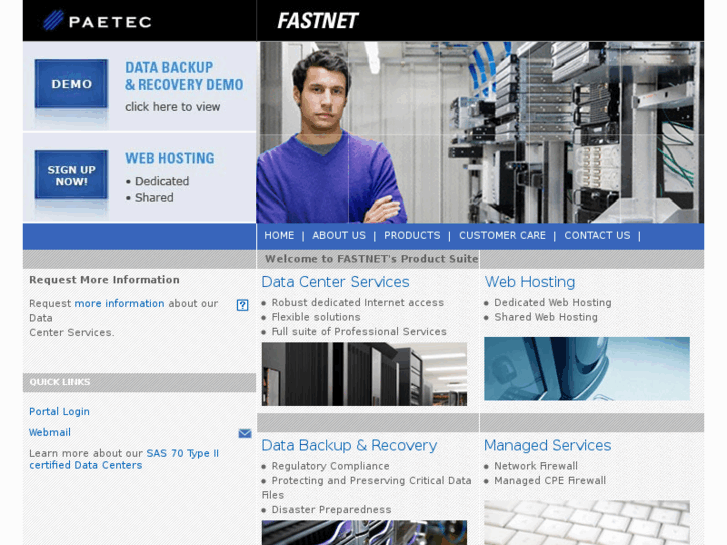The width and height of the screenshot is (727, 545).
Task: Click the PAETEC logo
Action: coord(97,21)
